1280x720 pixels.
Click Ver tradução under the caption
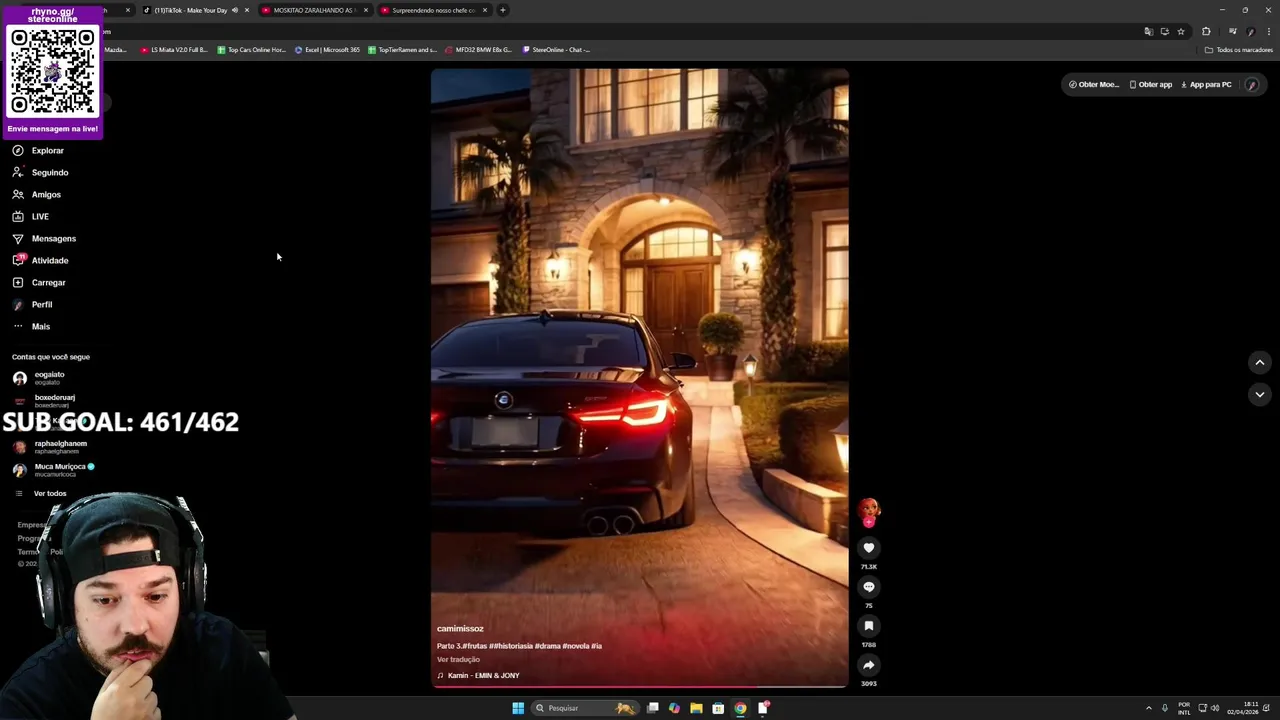(x=458, y=659)
